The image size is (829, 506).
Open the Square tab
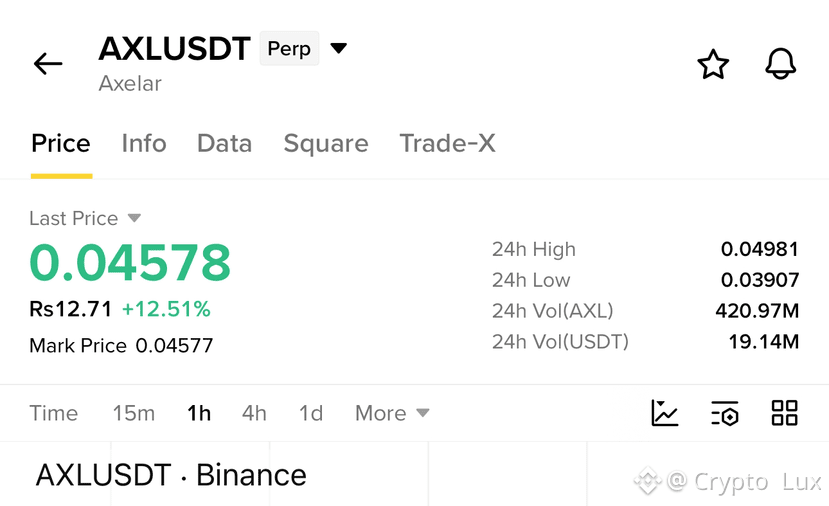click(326, 144)
